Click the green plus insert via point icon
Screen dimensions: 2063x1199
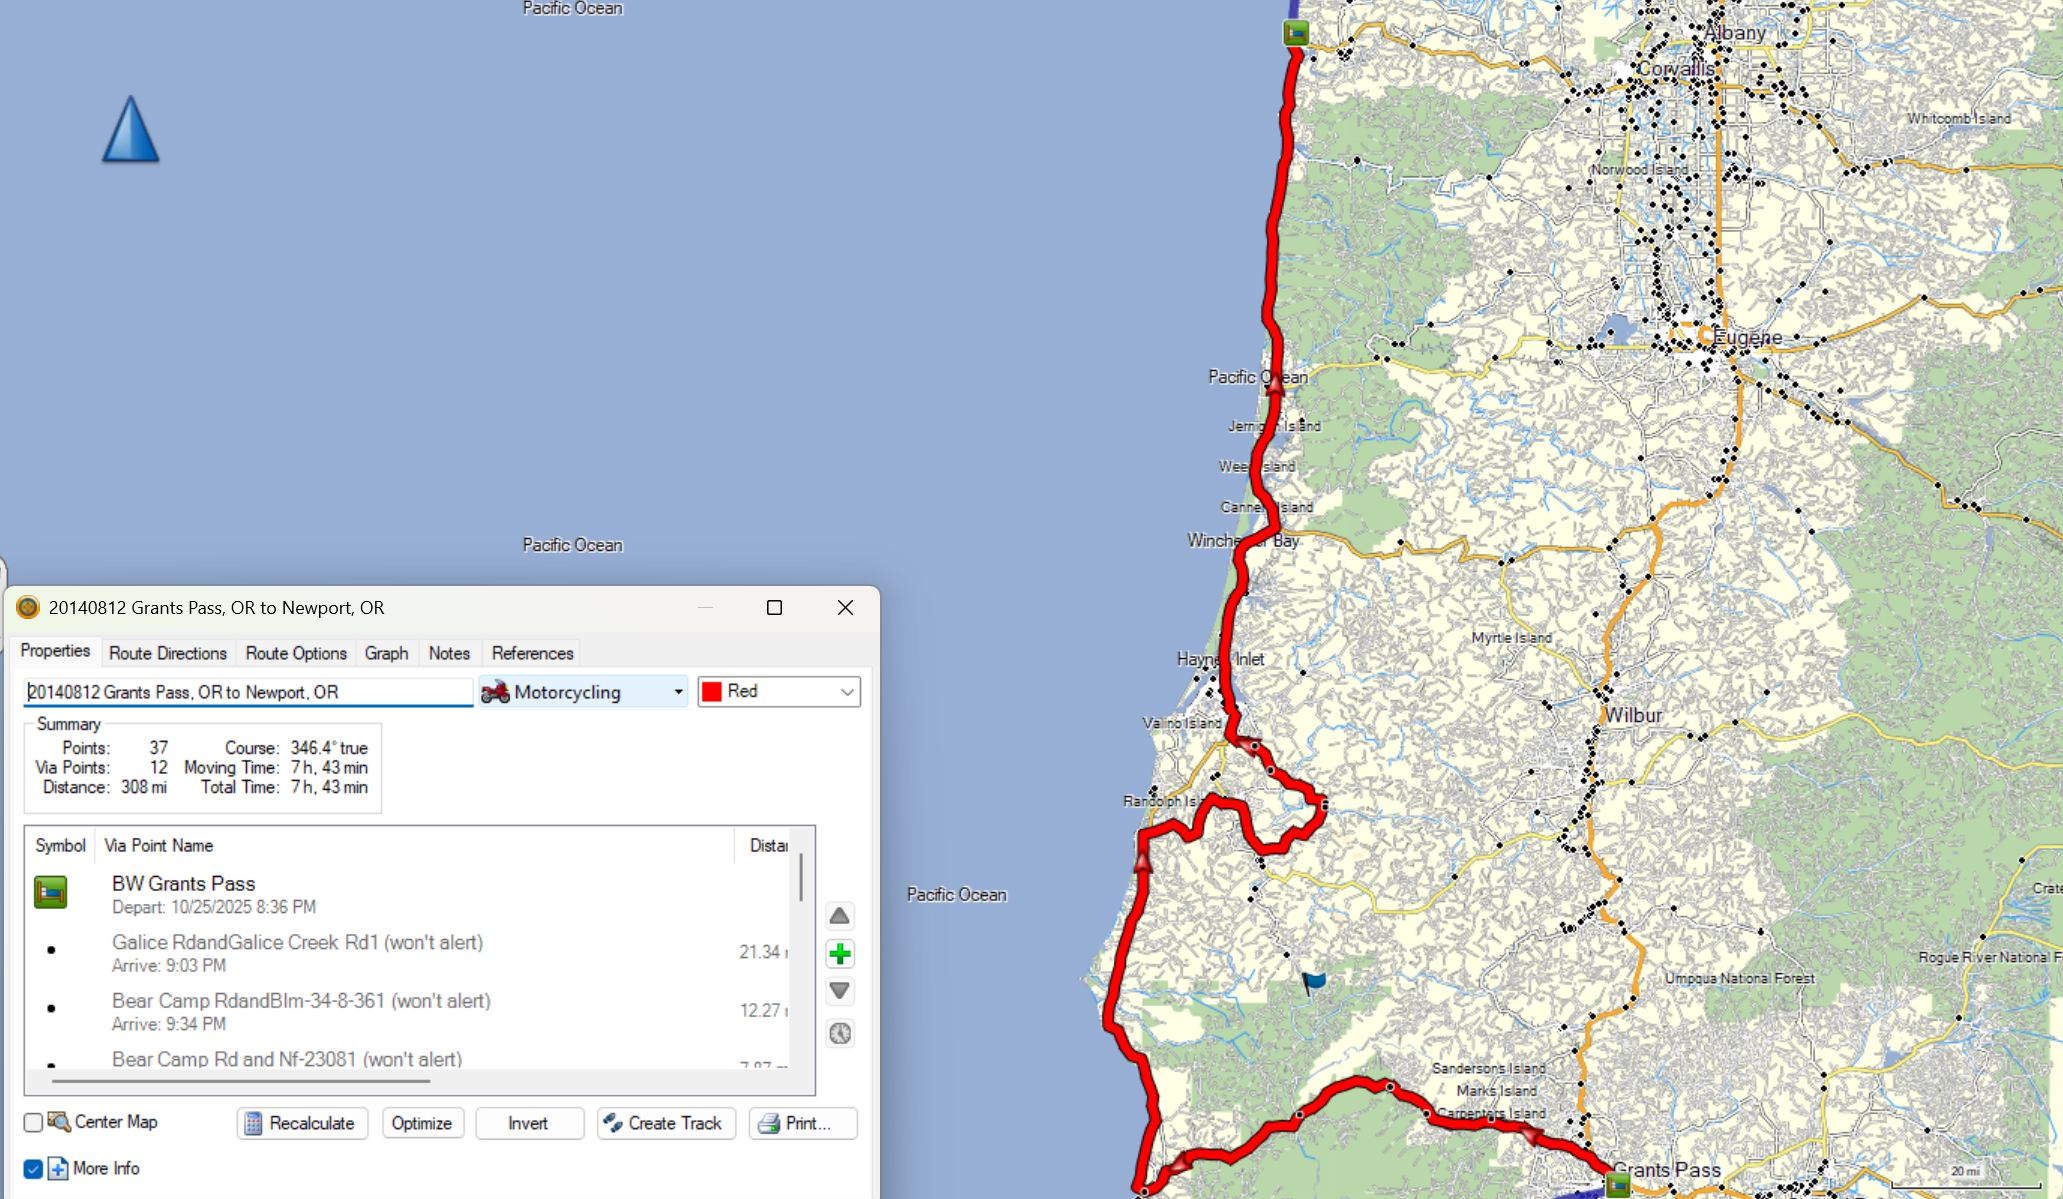840,954
